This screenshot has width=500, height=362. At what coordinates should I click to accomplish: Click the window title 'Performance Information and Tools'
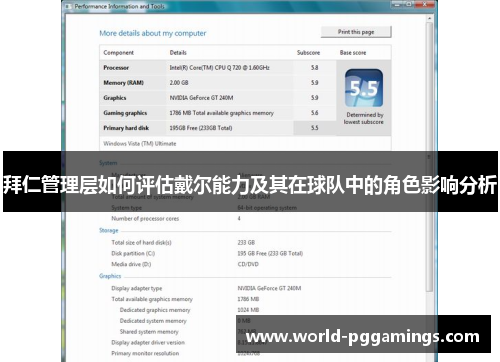pos(120,6)
